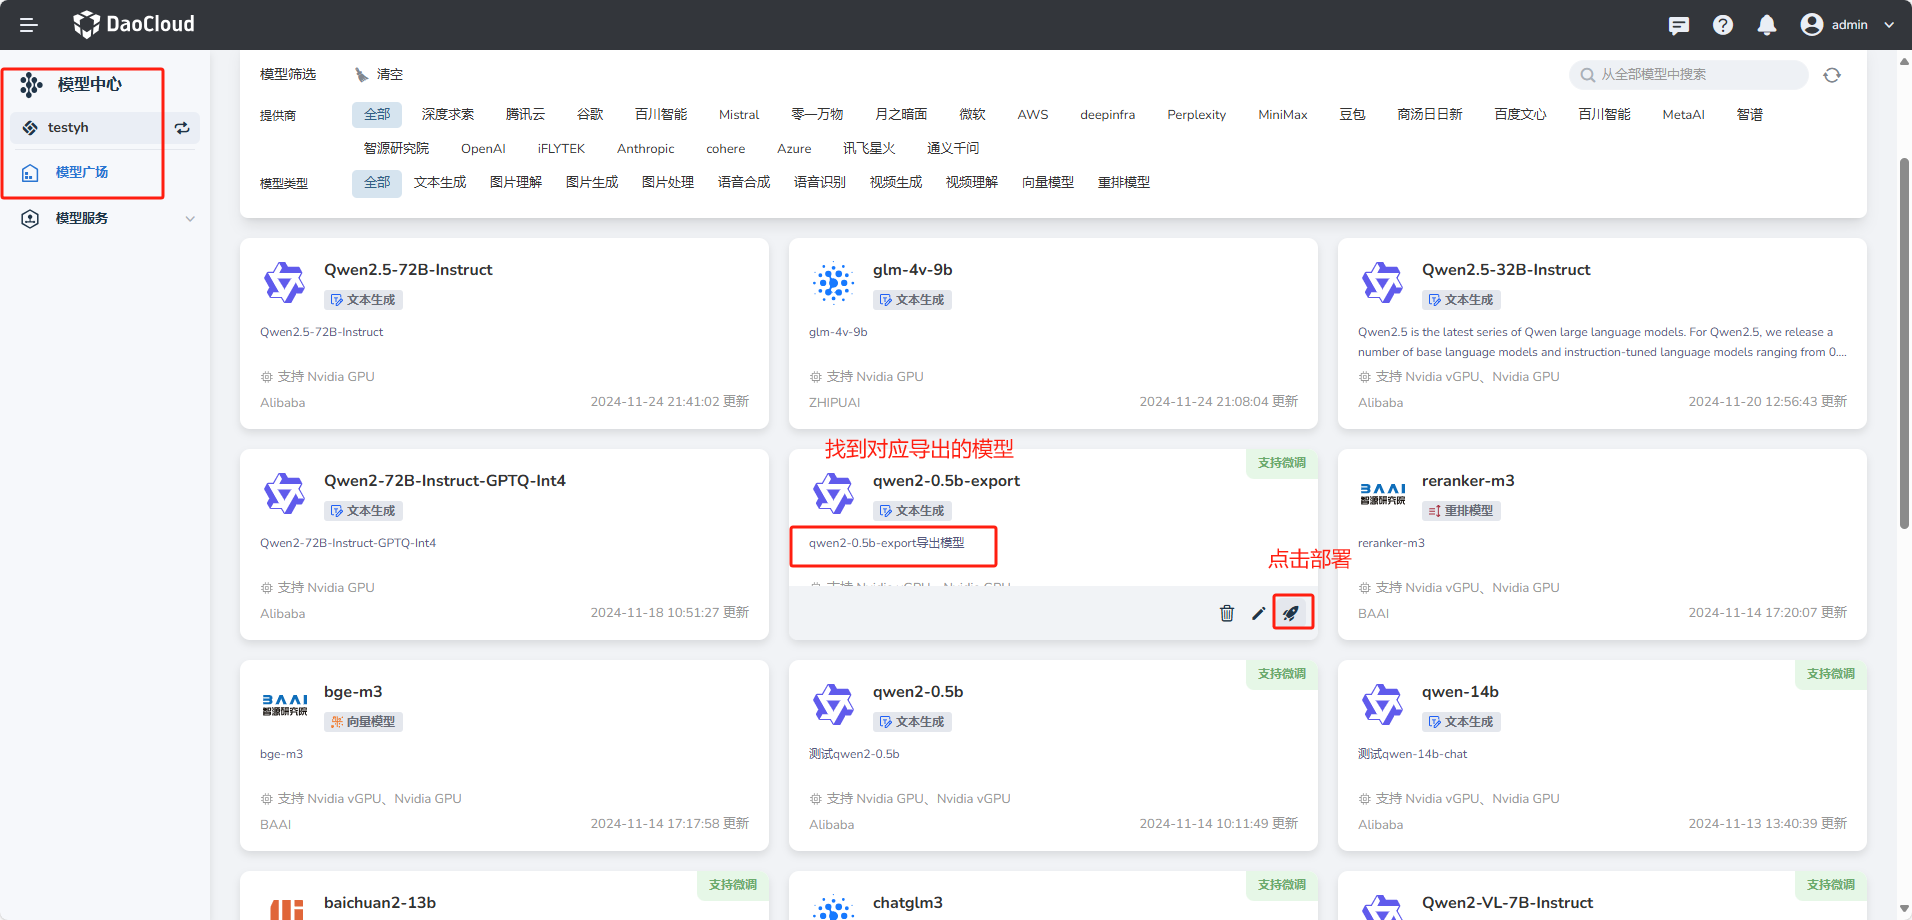This screenshot has height=920, width=1912.
Task: Click the 模型中心 module icon
Action: (31, 85)
